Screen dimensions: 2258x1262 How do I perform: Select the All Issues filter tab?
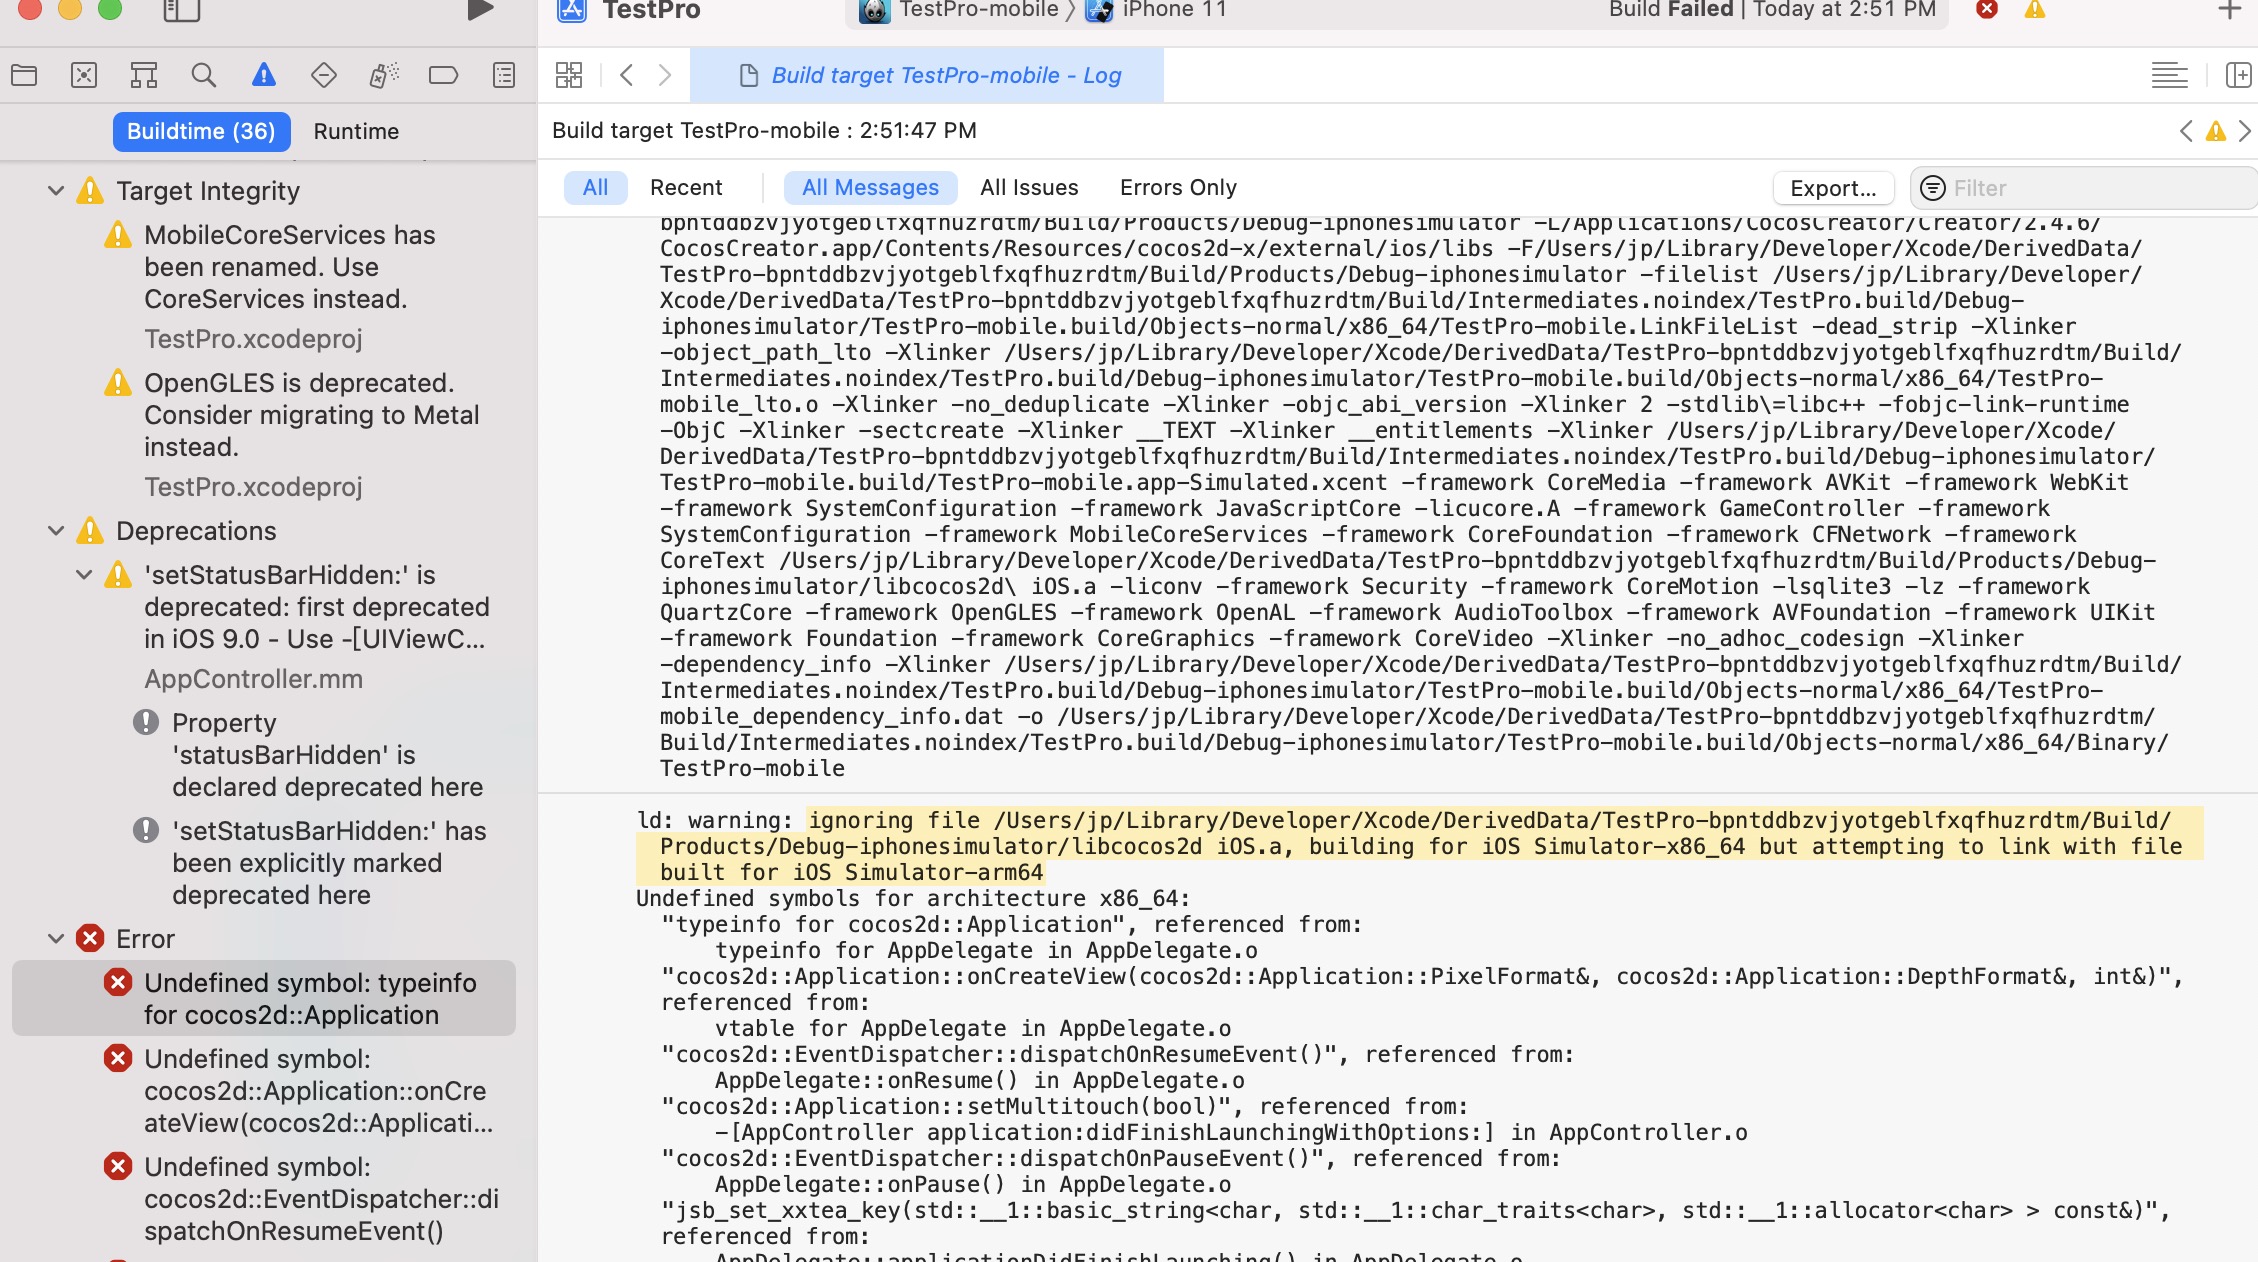[x=1029, y=187]
